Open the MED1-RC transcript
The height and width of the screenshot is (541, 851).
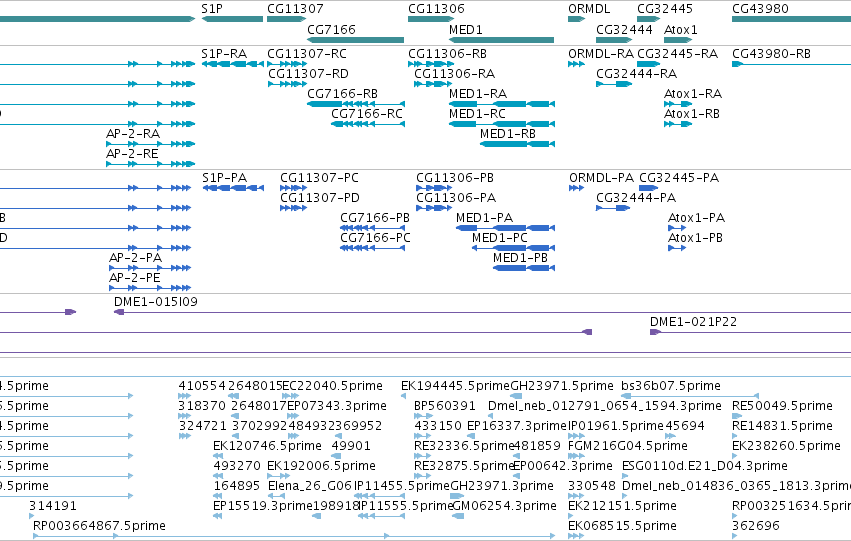502,124
